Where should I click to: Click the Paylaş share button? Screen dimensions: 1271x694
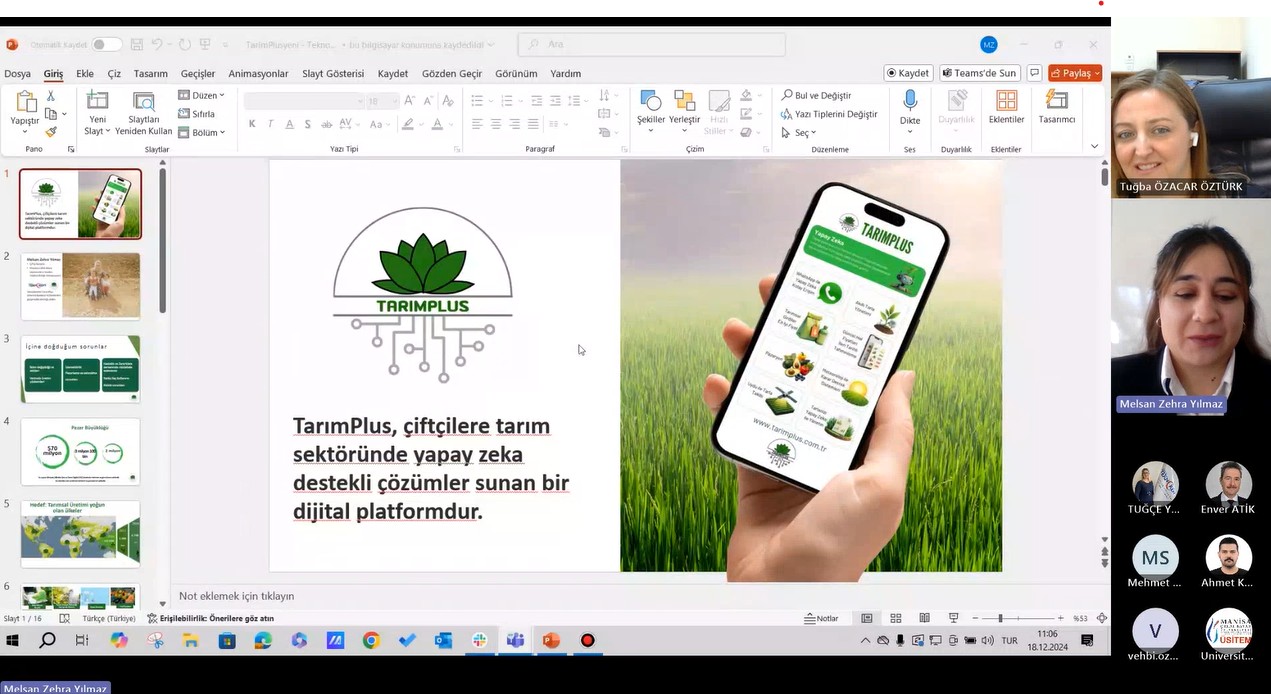point(1074,73)
